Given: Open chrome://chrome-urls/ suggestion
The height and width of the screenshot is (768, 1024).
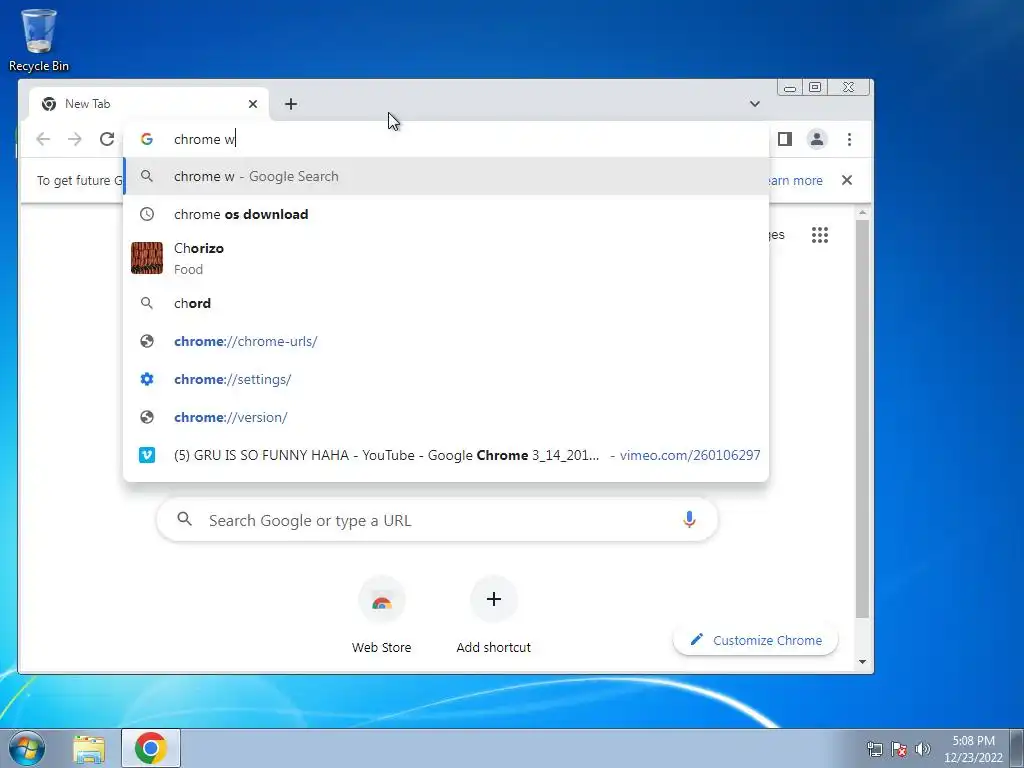Looking at the screenshot, I should (446, 341).
